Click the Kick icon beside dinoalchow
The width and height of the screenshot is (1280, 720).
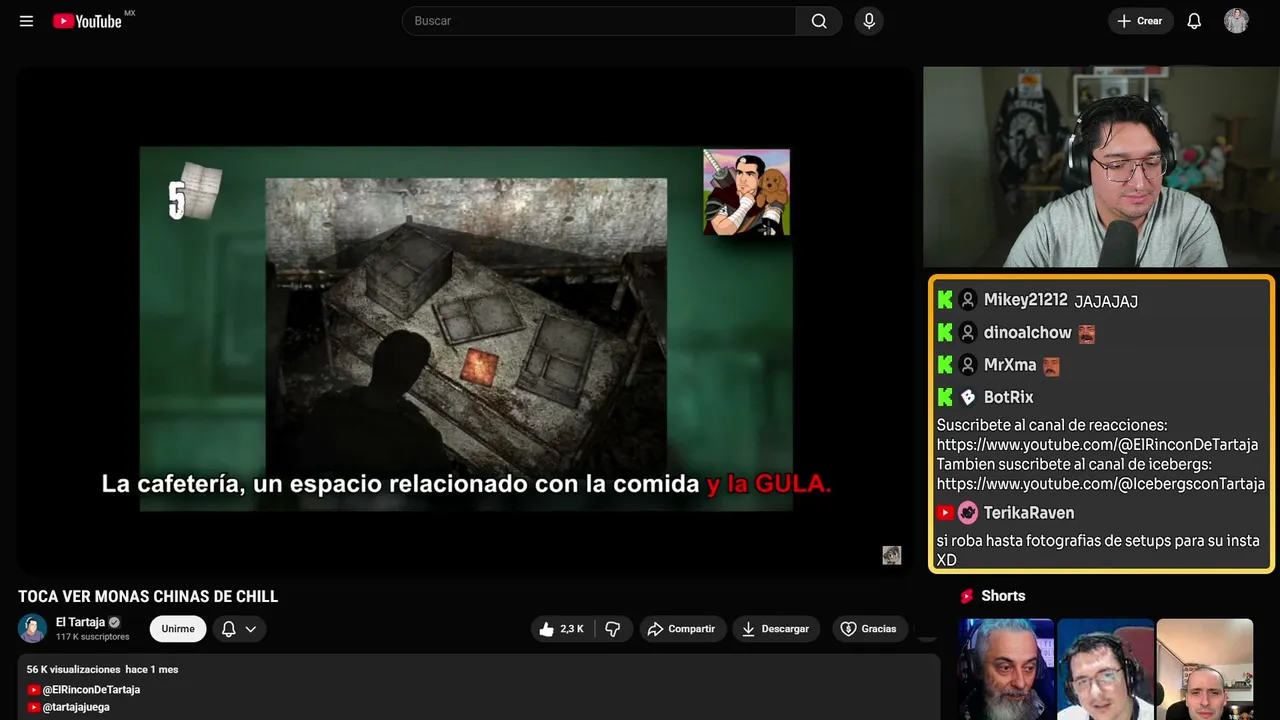[945, 333]
